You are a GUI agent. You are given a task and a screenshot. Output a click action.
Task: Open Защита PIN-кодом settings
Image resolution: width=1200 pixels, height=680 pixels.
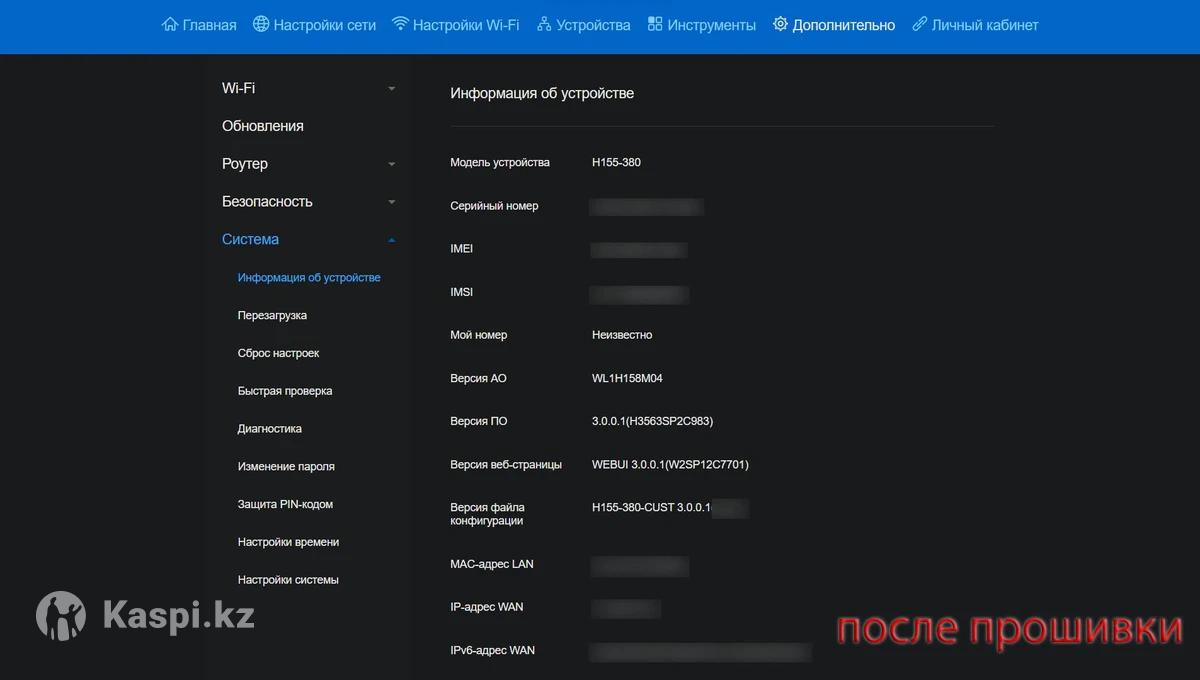[285, 505]
